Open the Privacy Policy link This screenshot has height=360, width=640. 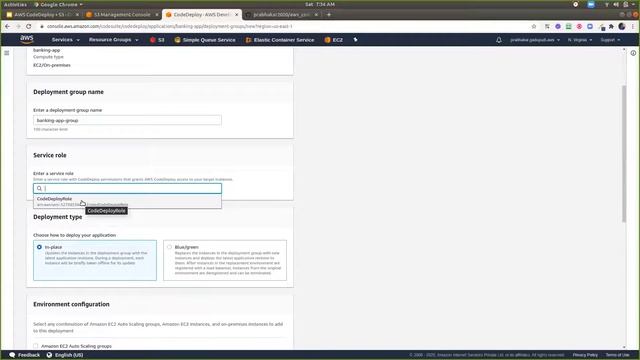[585, 355]
